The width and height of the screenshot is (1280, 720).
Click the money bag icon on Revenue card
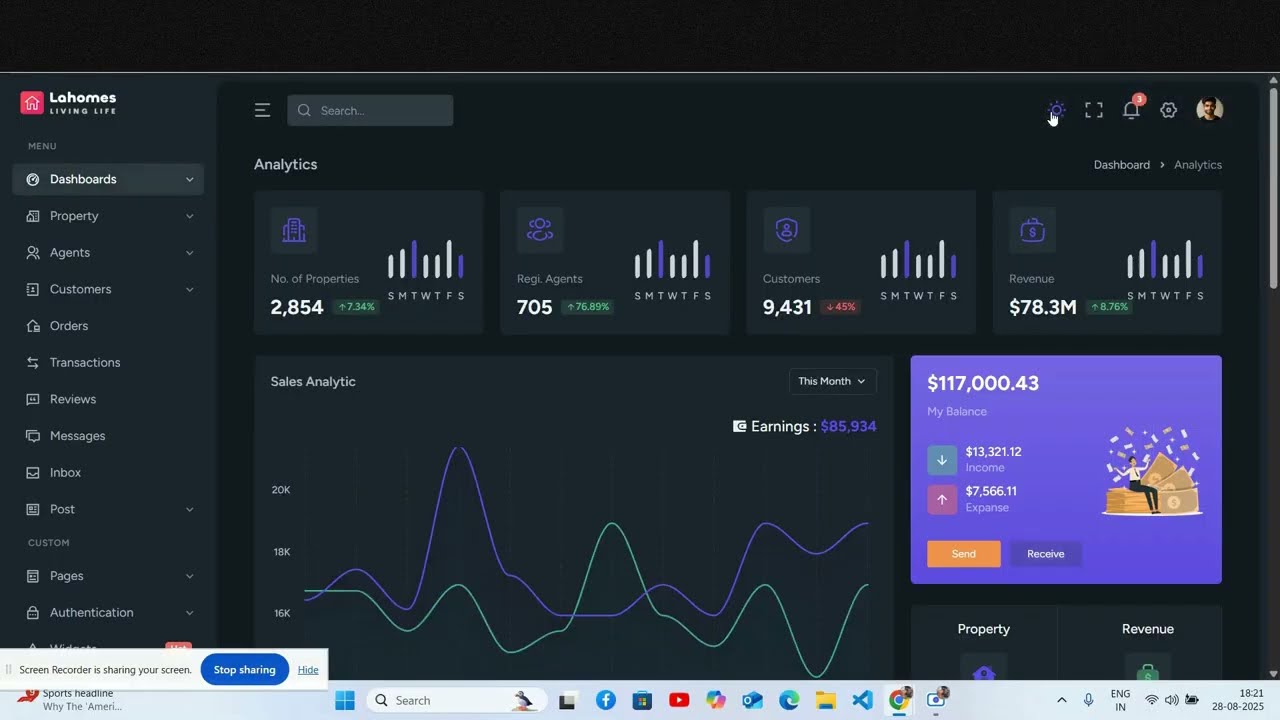coord(1032,230)
